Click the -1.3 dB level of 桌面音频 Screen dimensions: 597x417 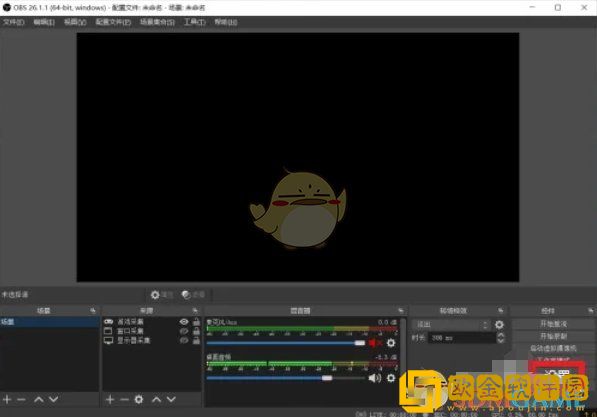pyautogui.click(x=386, y=357)
